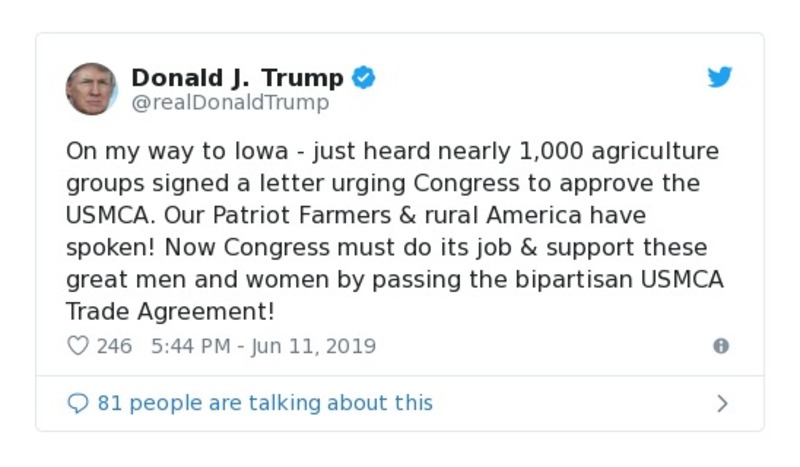This screenshot has width=800, height=467.
Task: Click the 246 likes count
Action: click(x=114, y=346)
